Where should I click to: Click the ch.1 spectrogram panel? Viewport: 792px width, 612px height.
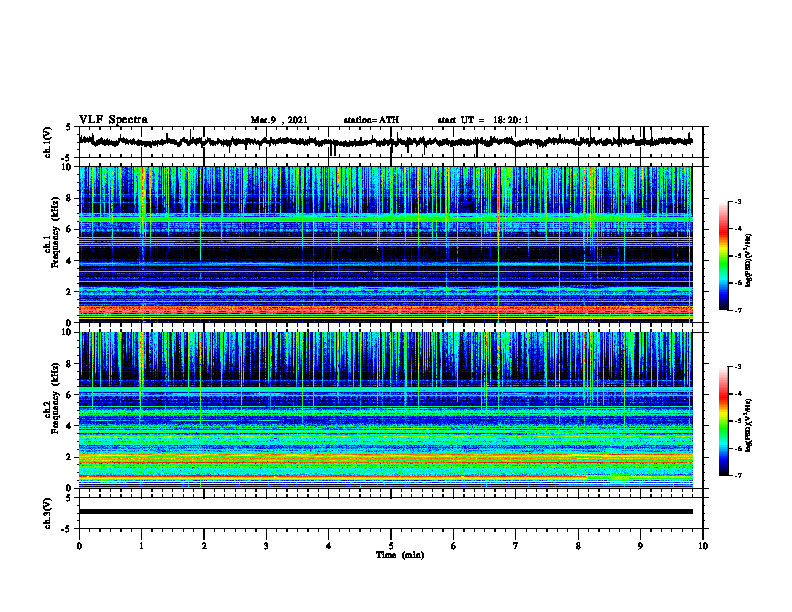coord(386,244)
